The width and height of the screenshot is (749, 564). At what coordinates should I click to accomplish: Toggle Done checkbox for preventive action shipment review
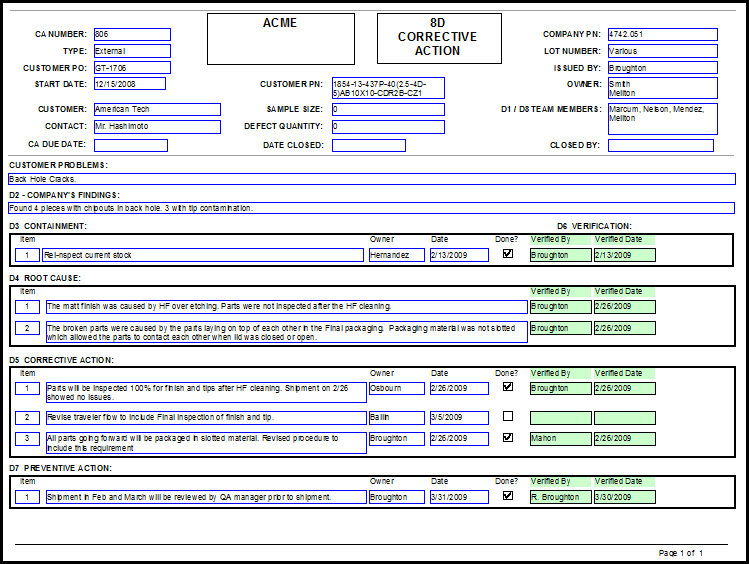pos(508,496)
